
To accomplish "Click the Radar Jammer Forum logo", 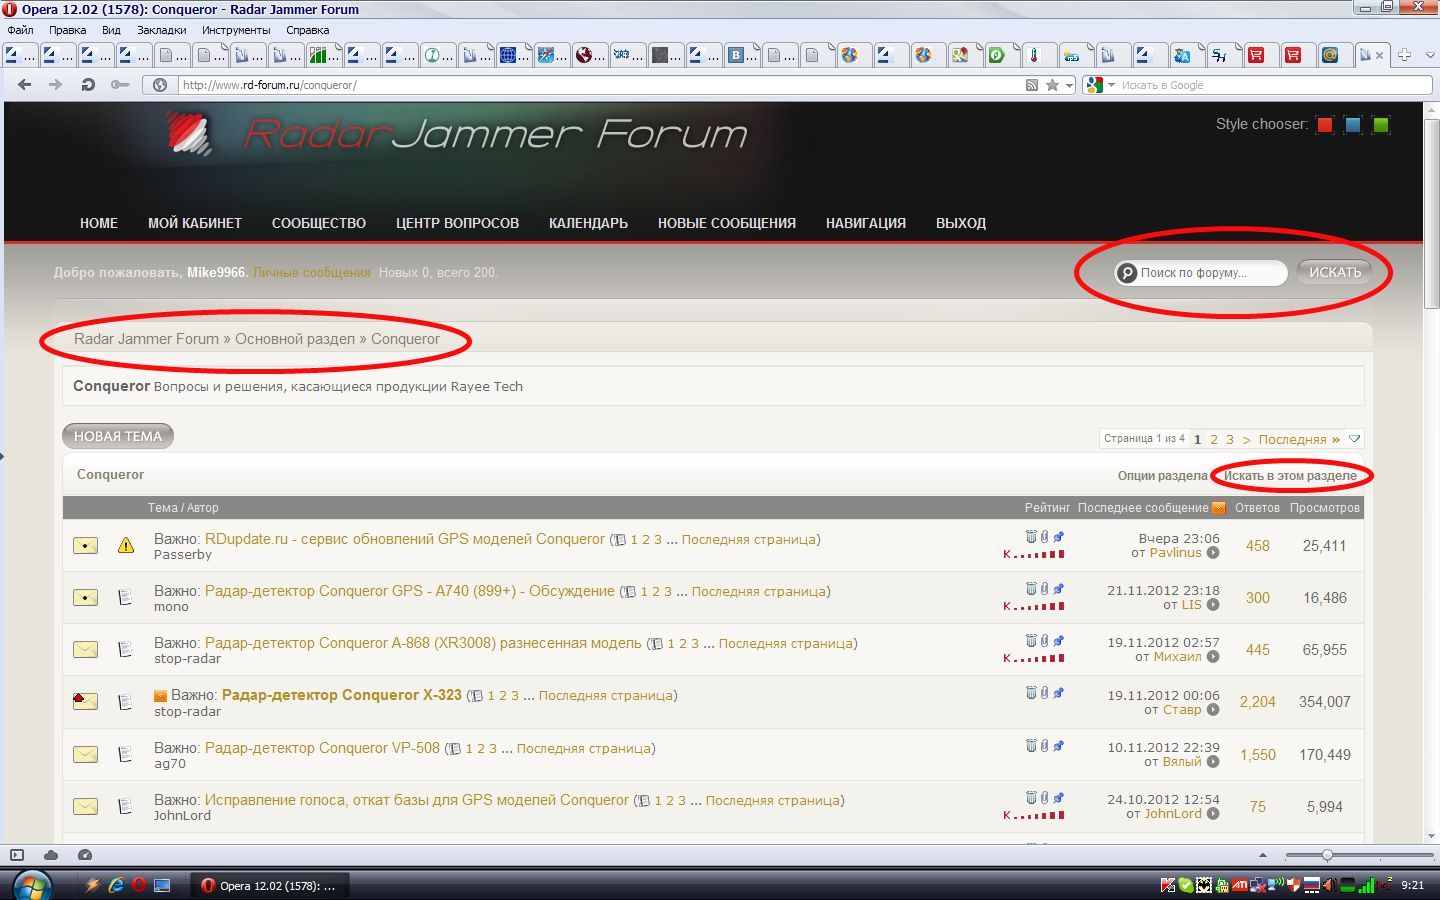I will [456, 134].
